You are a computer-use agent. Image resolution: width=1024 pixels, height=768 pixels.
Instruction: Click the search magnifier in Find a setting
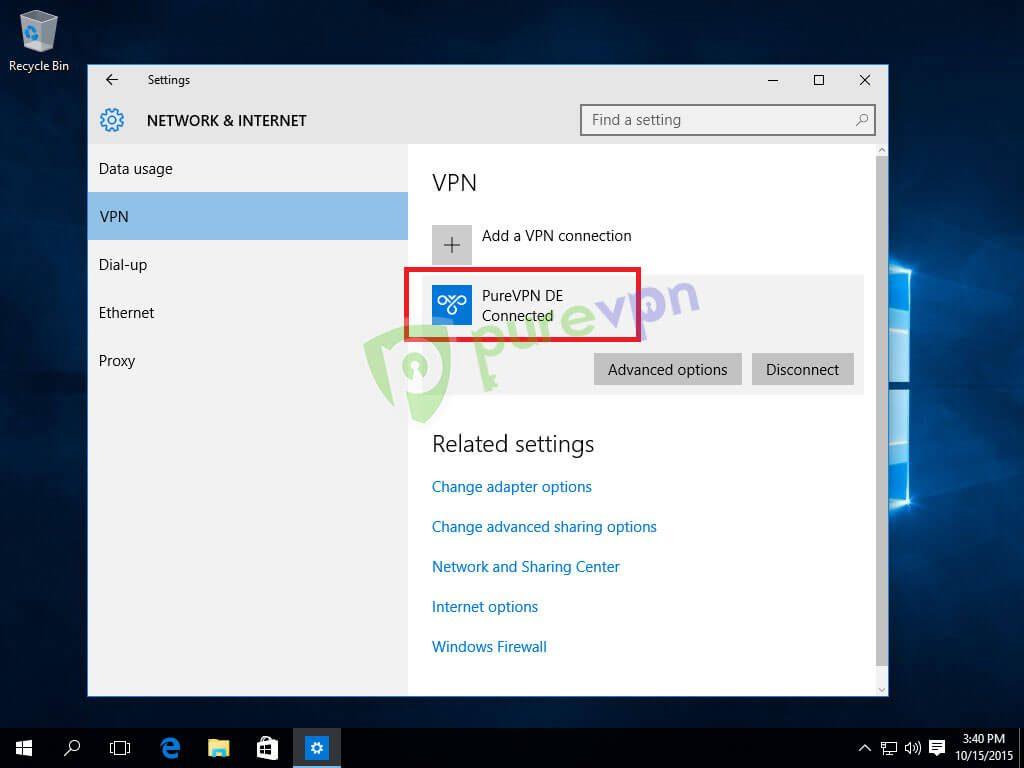(861, 119)
